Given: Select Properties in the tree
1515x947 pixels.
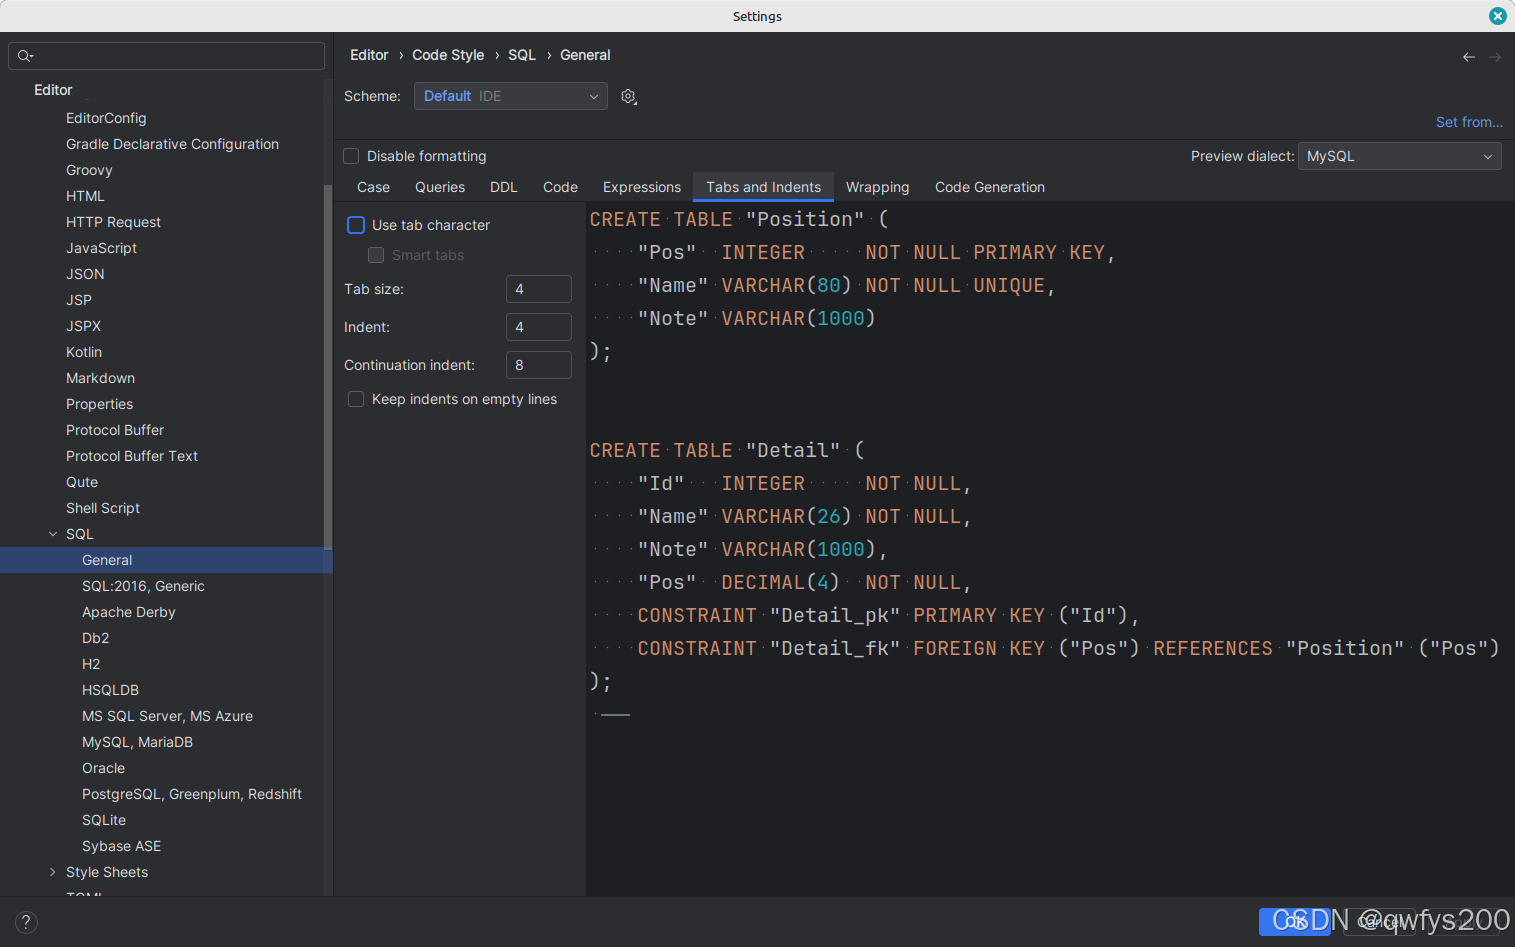Looking at the screenshot, I should coord(99,404).
